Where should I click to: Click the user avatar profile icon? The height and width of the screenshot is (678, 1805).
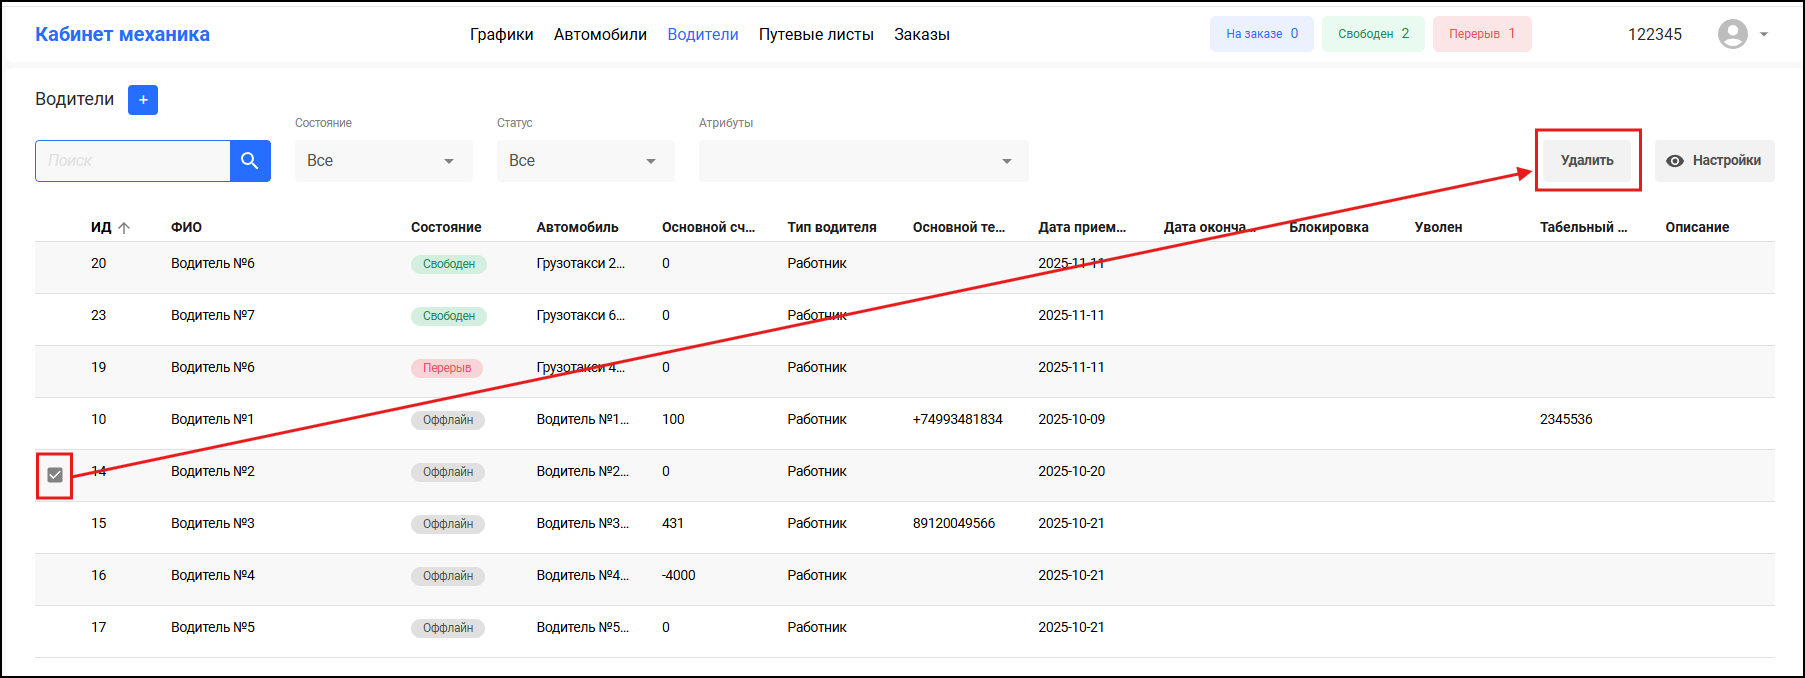1732,34
